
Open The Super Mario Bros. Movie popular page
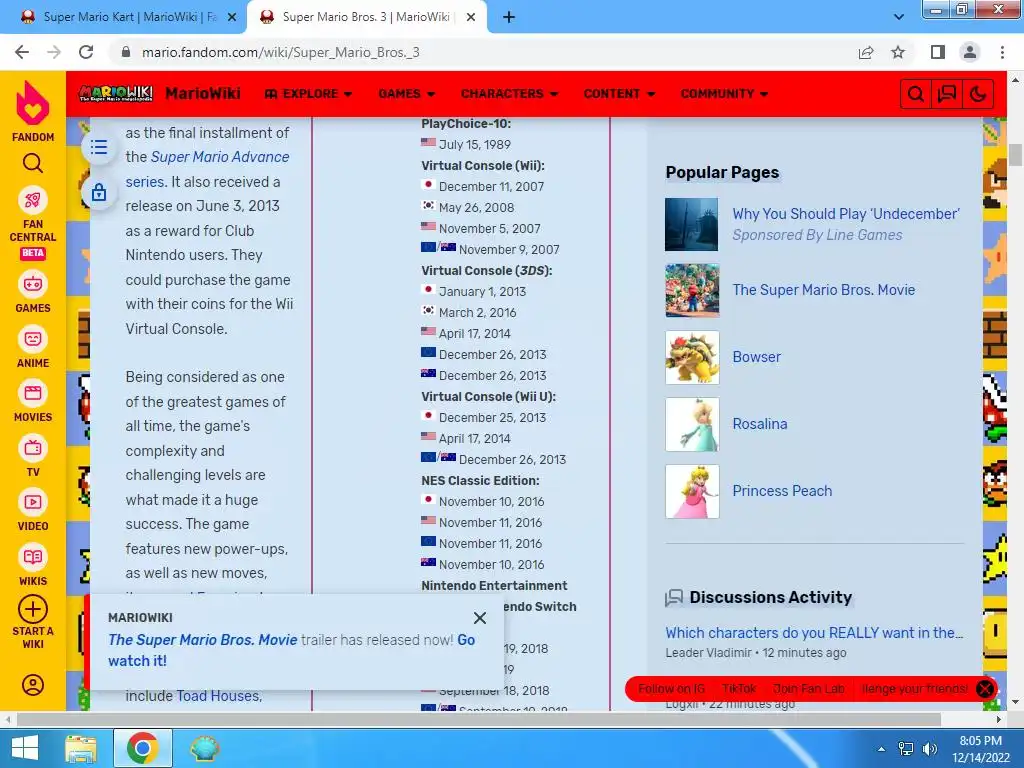[824, 290]
